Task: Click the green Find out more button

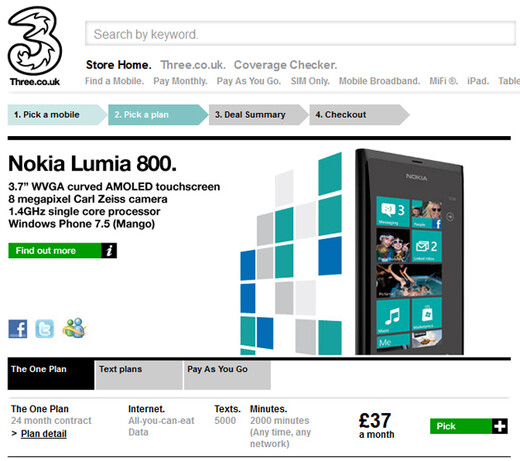Action: (63, 250)
